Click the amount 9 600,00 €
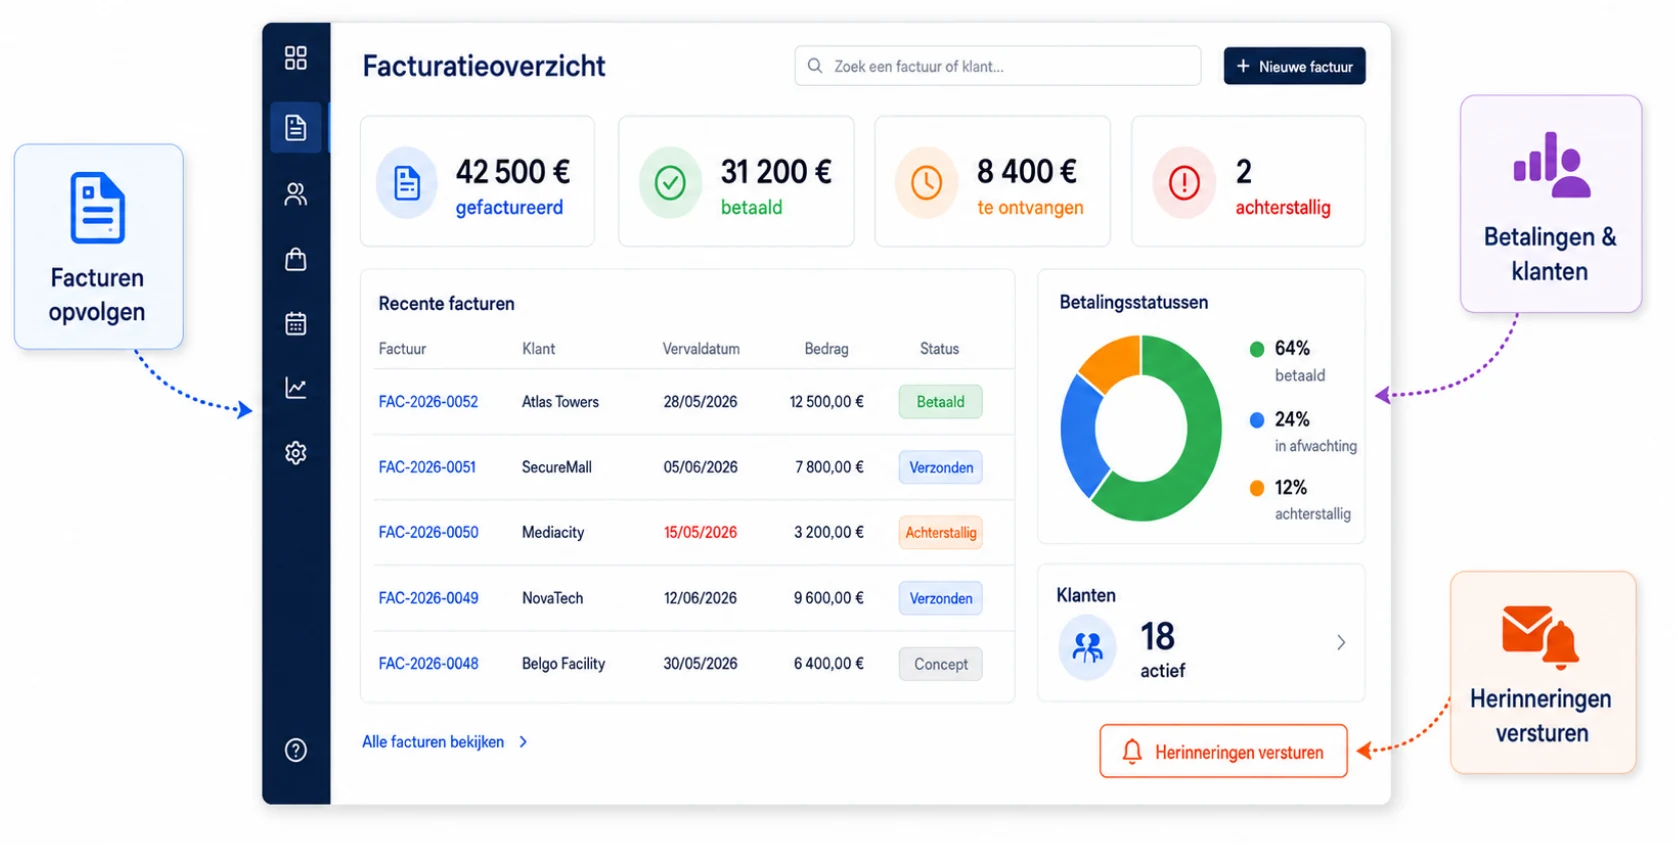This screenshot has width=1680, height=846. [828, 598]
